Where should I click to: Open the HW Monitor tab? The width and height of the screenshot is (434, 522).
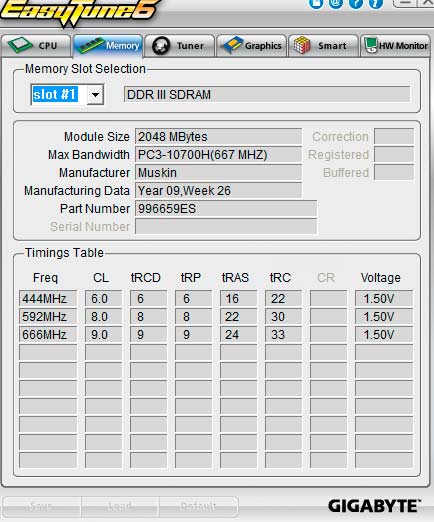(x=395, y=46)
